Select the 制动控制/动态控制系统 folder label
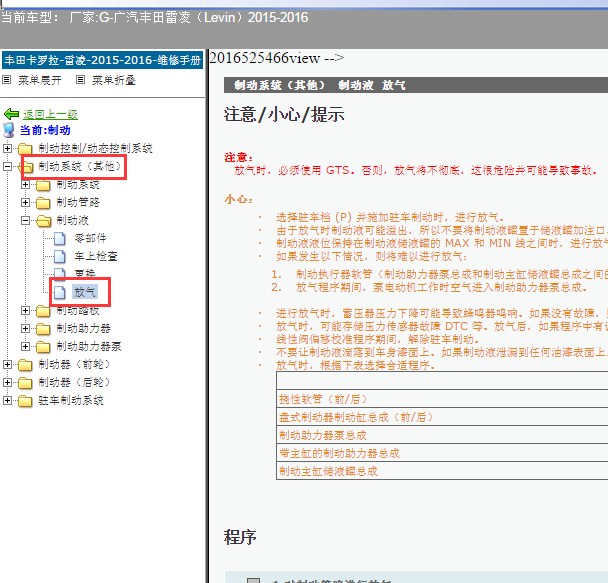This screenshot has width=608, height=583. tap(95, 148)
